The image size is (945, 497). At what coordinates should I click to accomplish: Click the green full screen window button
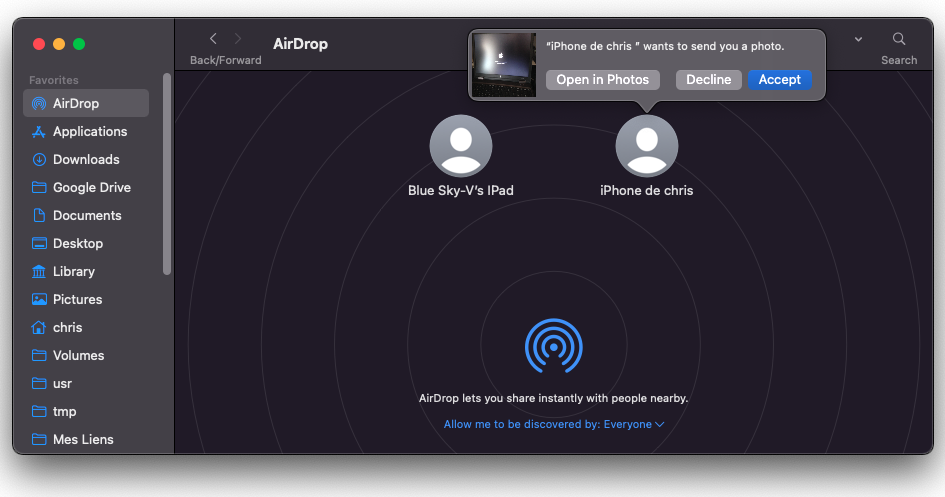(x=79, y=44)
